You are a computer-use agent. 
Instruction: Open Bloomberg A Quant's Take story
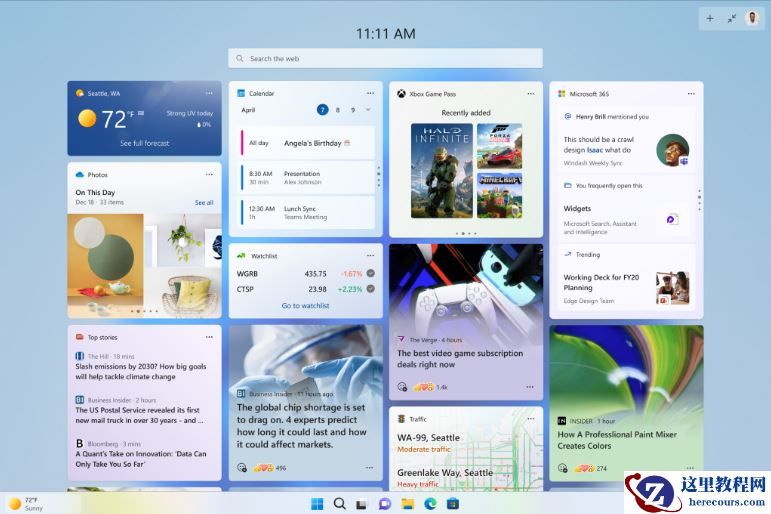tap(141, 459)
